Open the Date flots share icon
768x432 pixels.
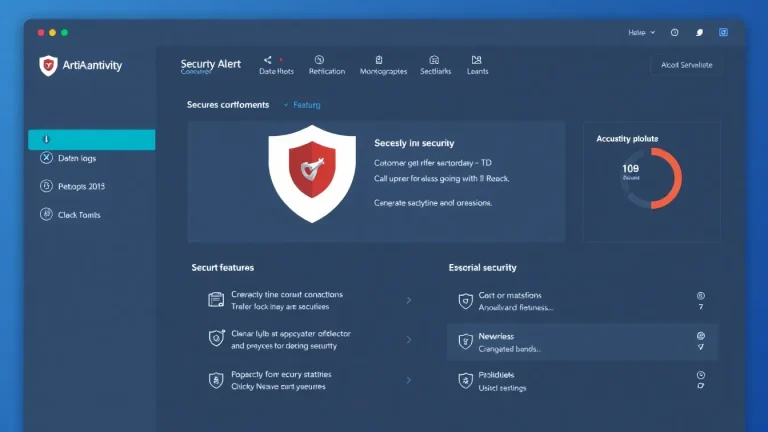[x=267, y=60]
